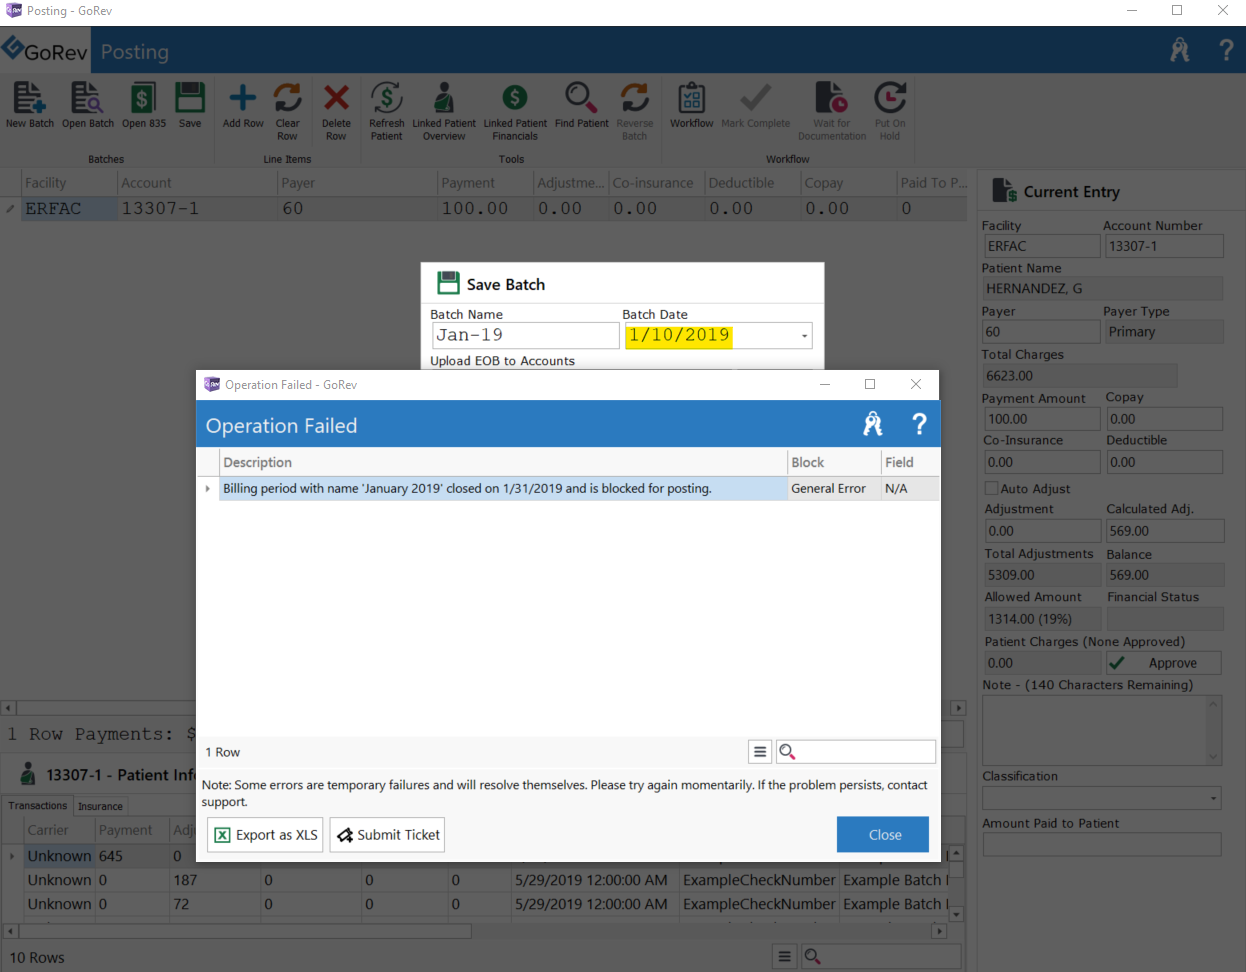Maximize the Operation Failed dialog window
The height and width of the screenshot is (972, 1246).
870,384
